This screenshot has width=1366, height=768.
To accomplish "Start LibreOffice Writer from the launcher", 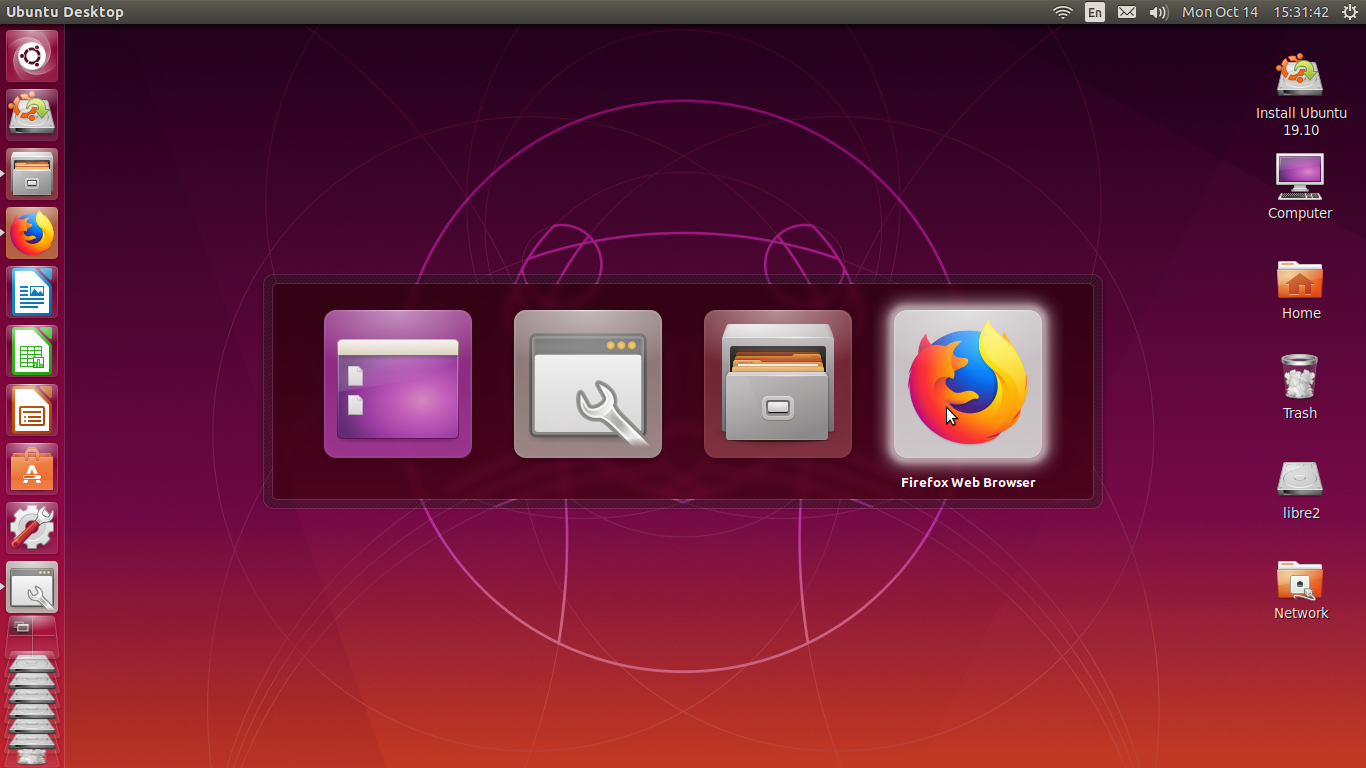I will click(32, 292).
